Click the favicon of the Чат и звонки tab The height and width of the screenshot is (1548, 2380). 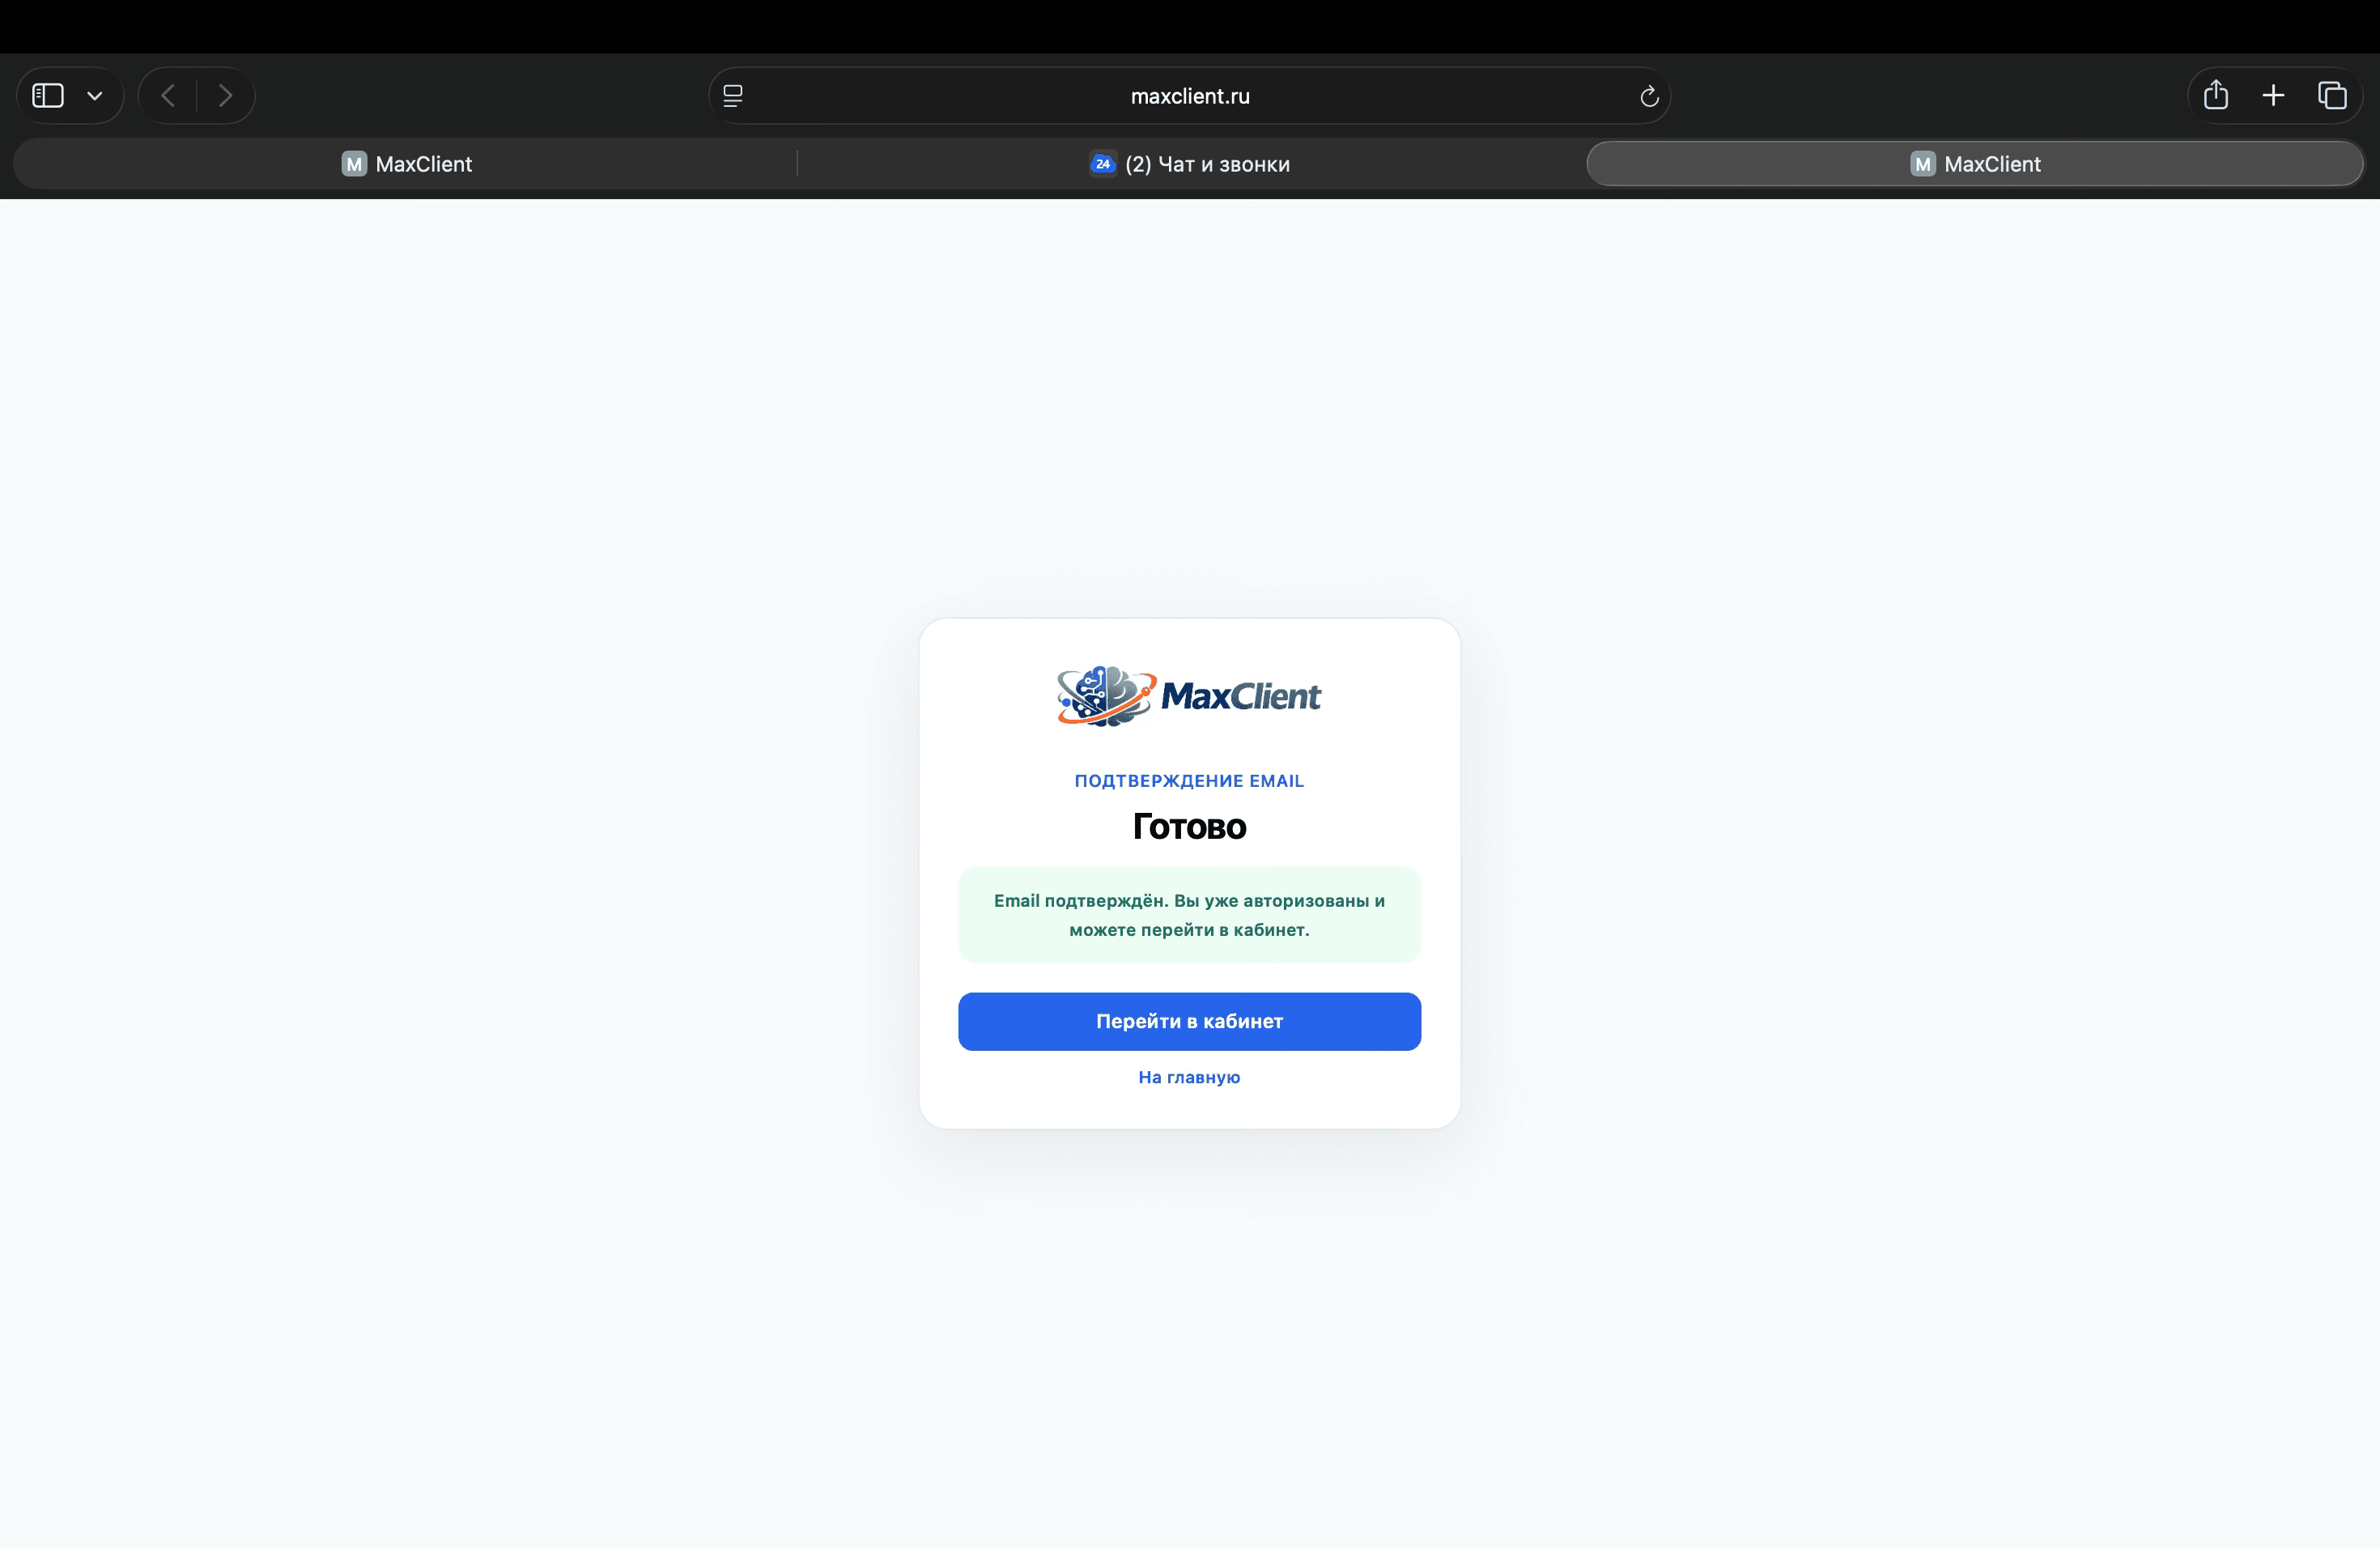pos(1103,164)
